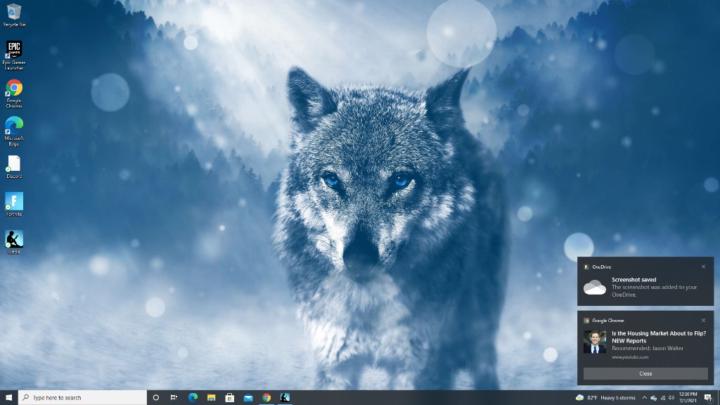
Task: Open Task View in the taskbar
Action: click(x=174, y=397)
